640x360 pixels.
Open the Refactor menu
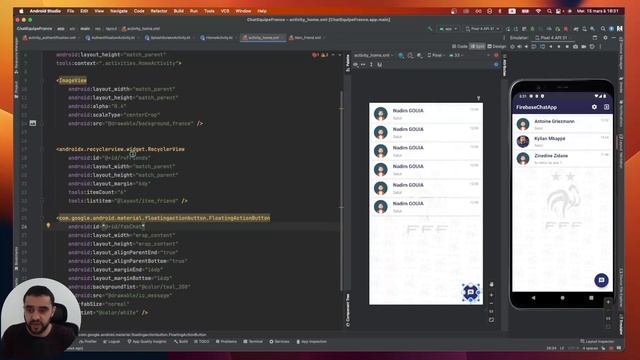point(159,11)
